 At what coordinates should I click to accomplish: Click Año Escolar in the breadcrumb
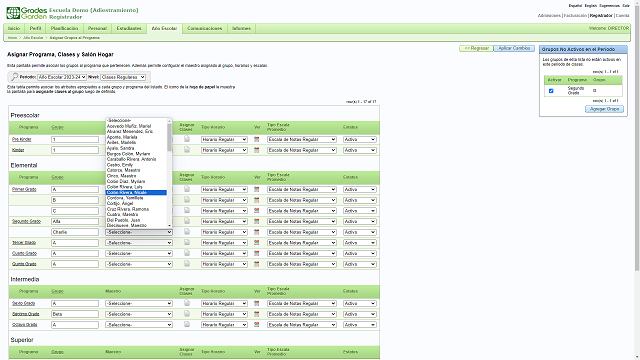[x=33, y=38]
